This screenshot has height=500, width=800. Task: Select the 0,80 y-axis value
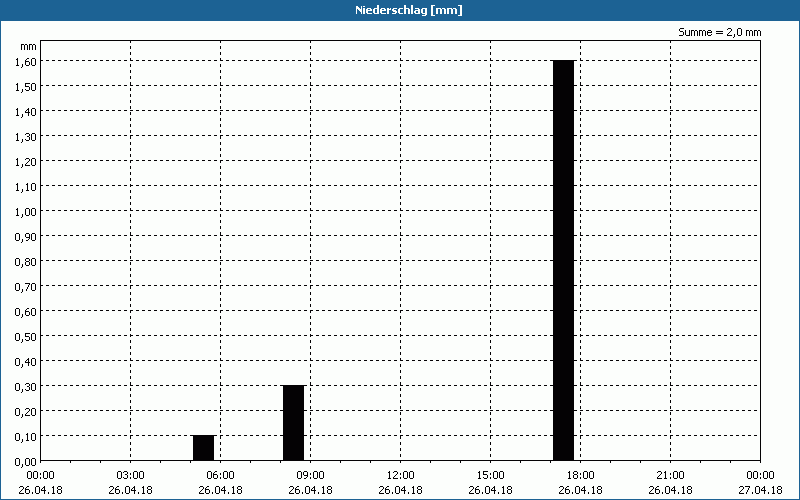(x=26, y=261)
